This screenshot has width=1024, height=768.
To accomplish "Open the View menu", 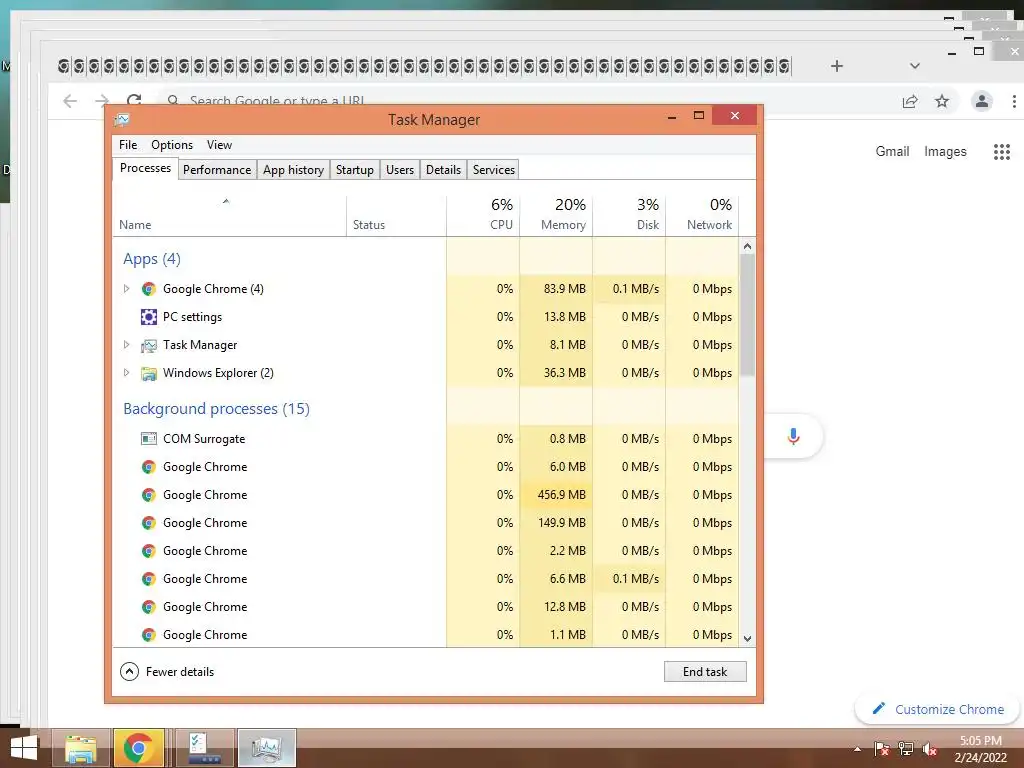I will (219, 145).
